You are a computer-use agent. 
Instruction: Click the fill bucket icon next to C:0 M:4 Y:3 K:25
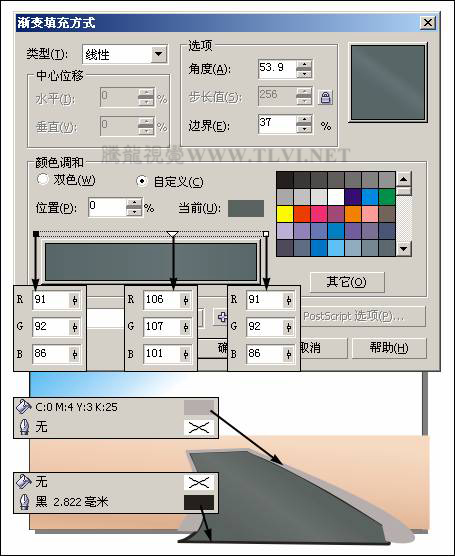click(x=24, y=407)
